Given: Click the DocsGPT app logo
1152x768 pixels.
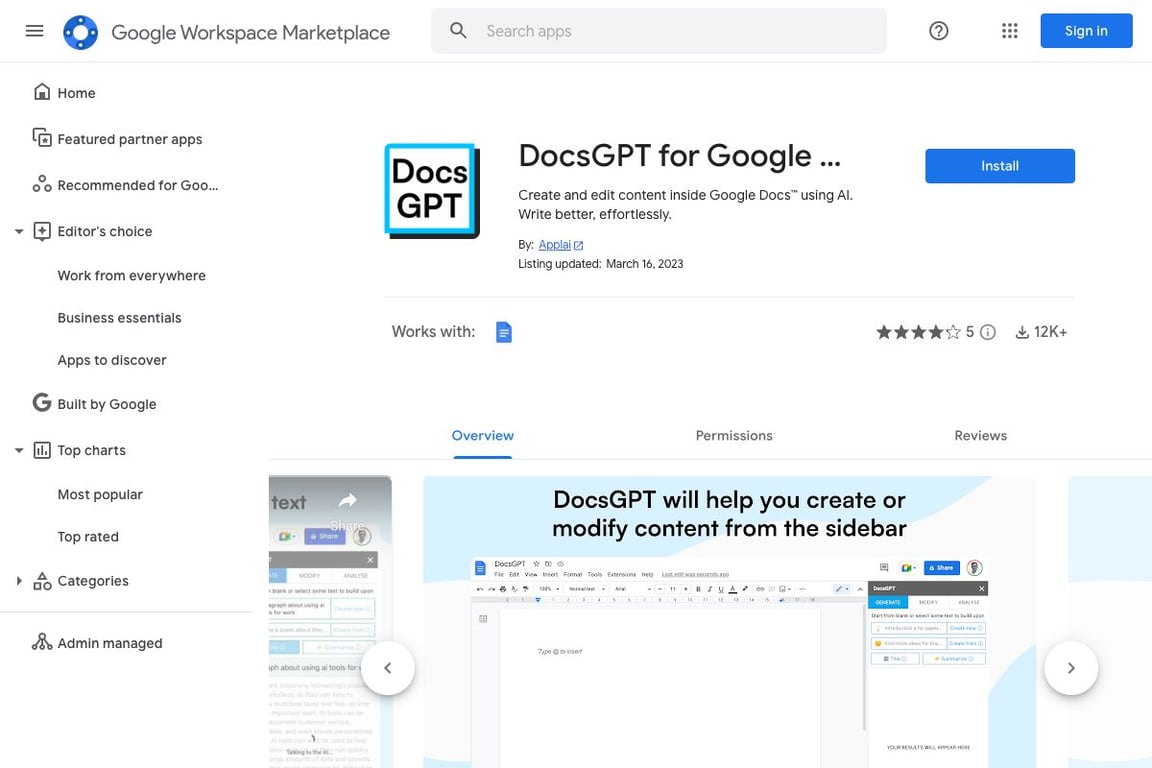Looking at the screenshot, I should coord(432,191).
